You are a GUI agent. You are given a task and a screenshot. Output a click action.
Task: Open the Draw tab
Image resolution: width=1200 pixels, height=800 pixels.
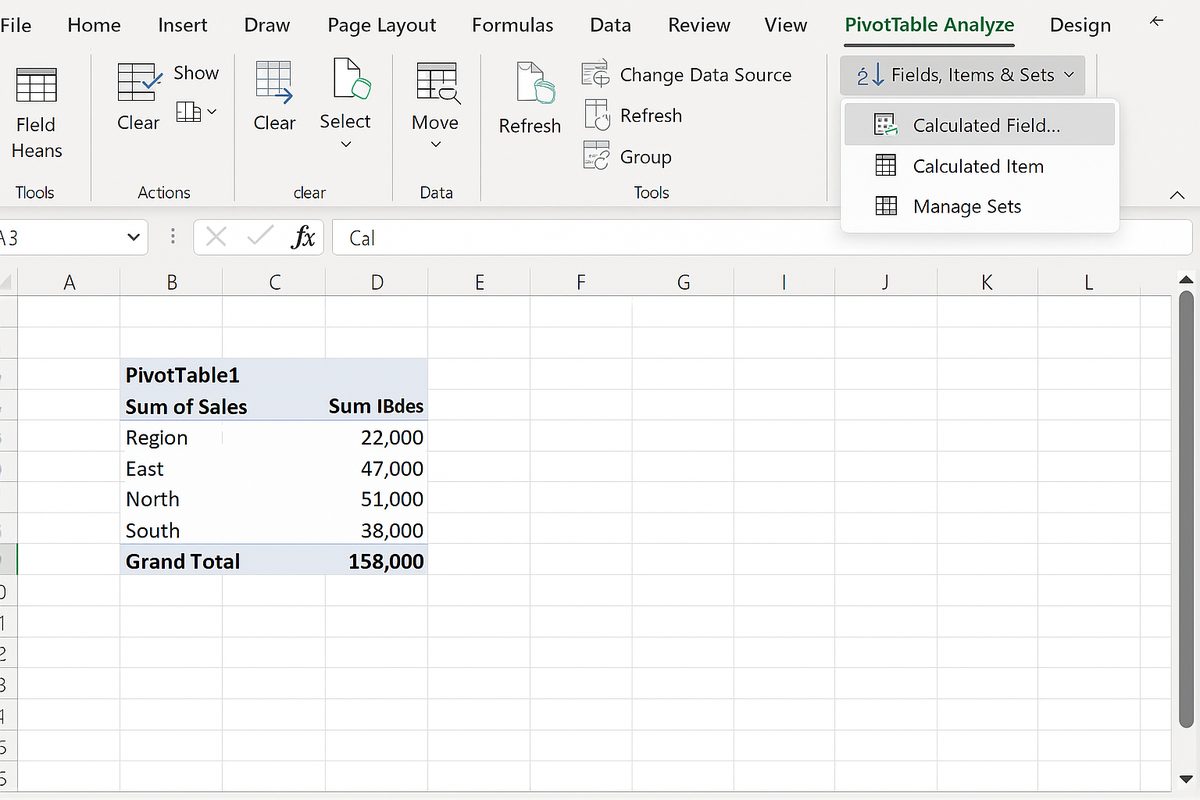pyautogui.click(x=267, y=25)
